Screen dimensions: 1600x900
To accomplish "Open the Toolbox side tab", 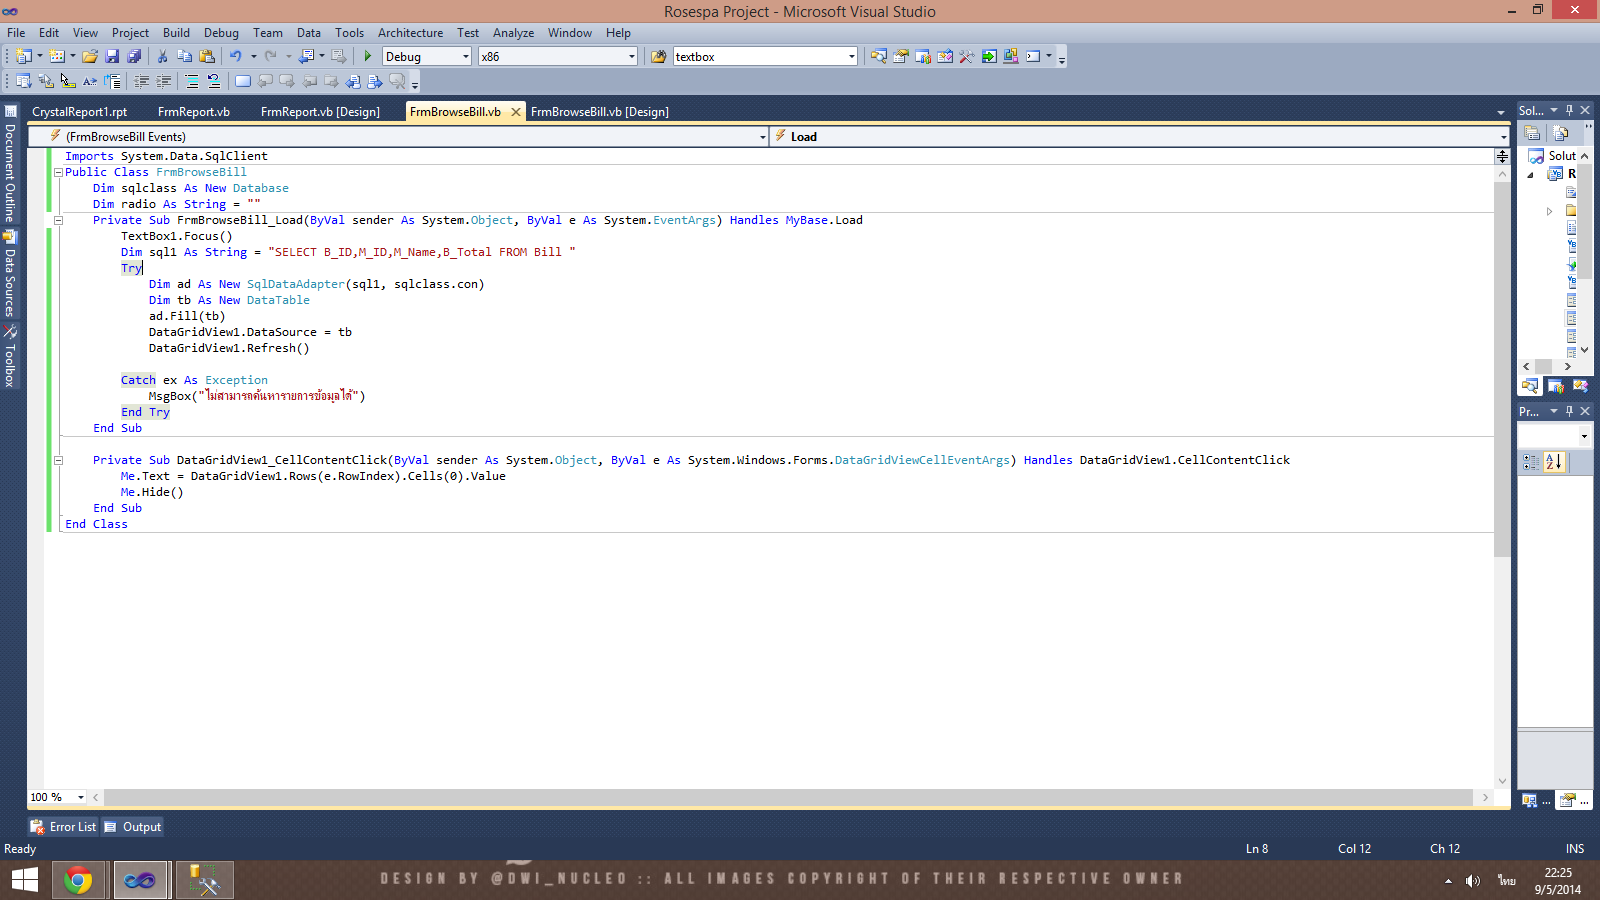I will coord(10,357).
